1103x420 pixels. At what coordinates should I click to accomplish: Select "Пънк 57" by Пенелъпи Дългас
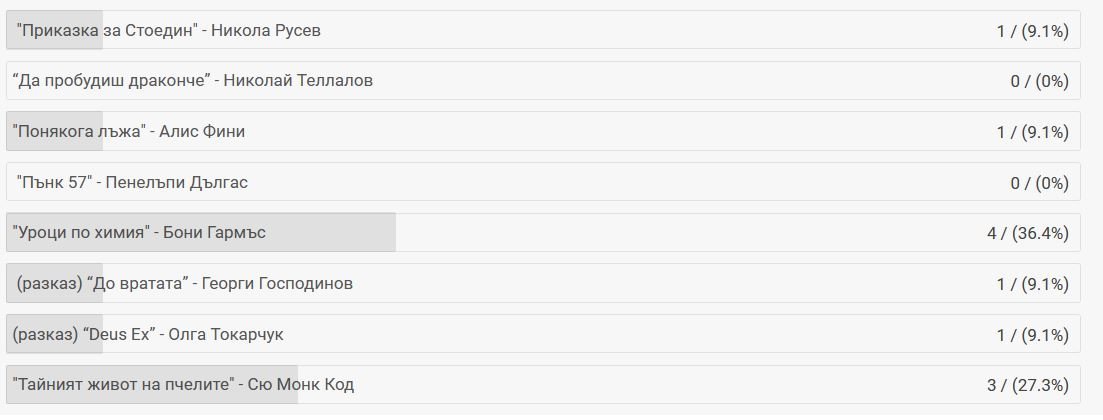tap(132, 182)
